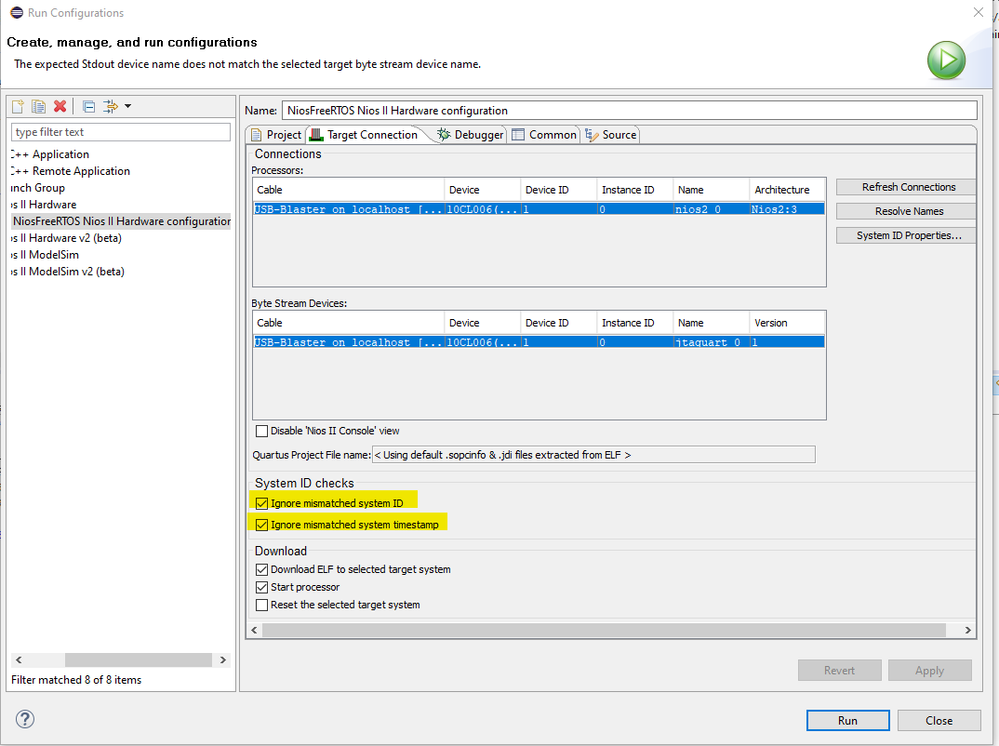The width and height of the screenshot is (999, 746).
Task: Delete selected configuration with red X icon
Action: pos(60,106)
